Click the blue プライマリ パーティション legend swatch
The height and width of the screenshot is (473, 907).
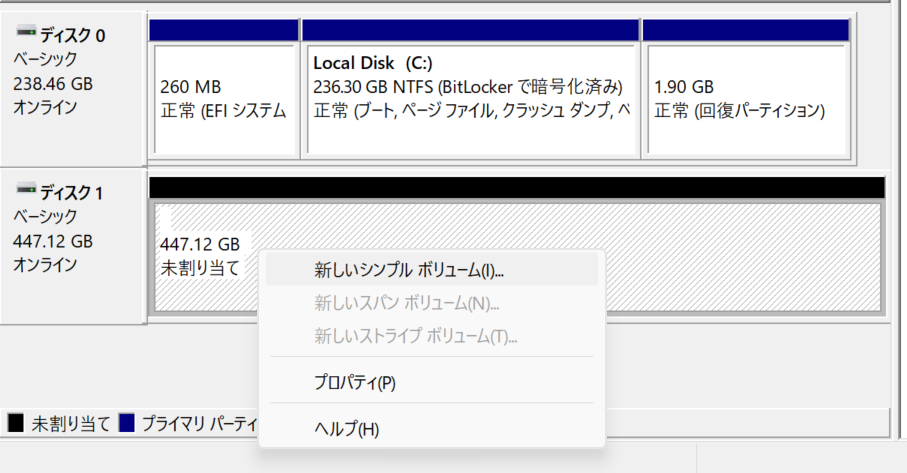point(127,423)
